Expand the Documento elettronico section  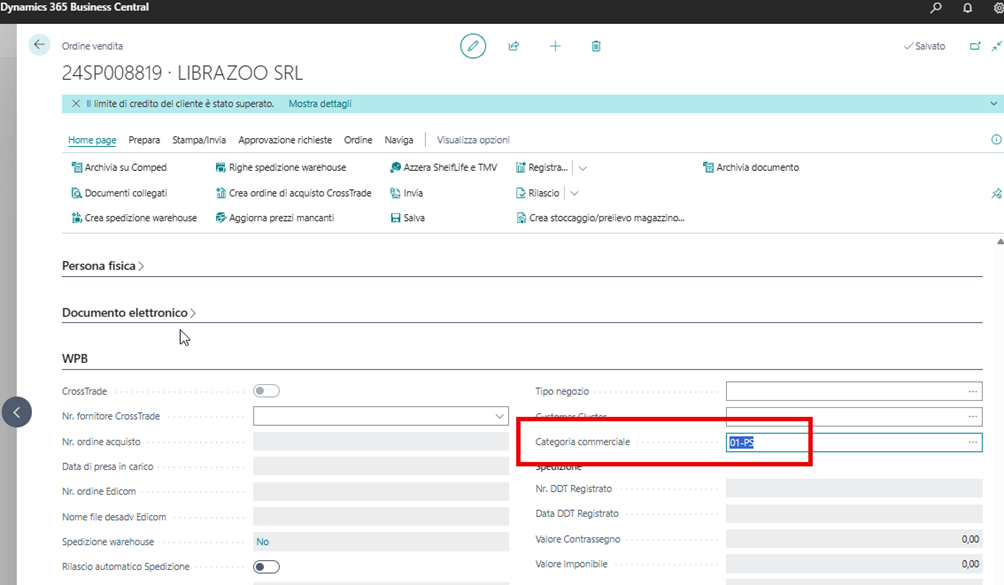coord(129,313)
